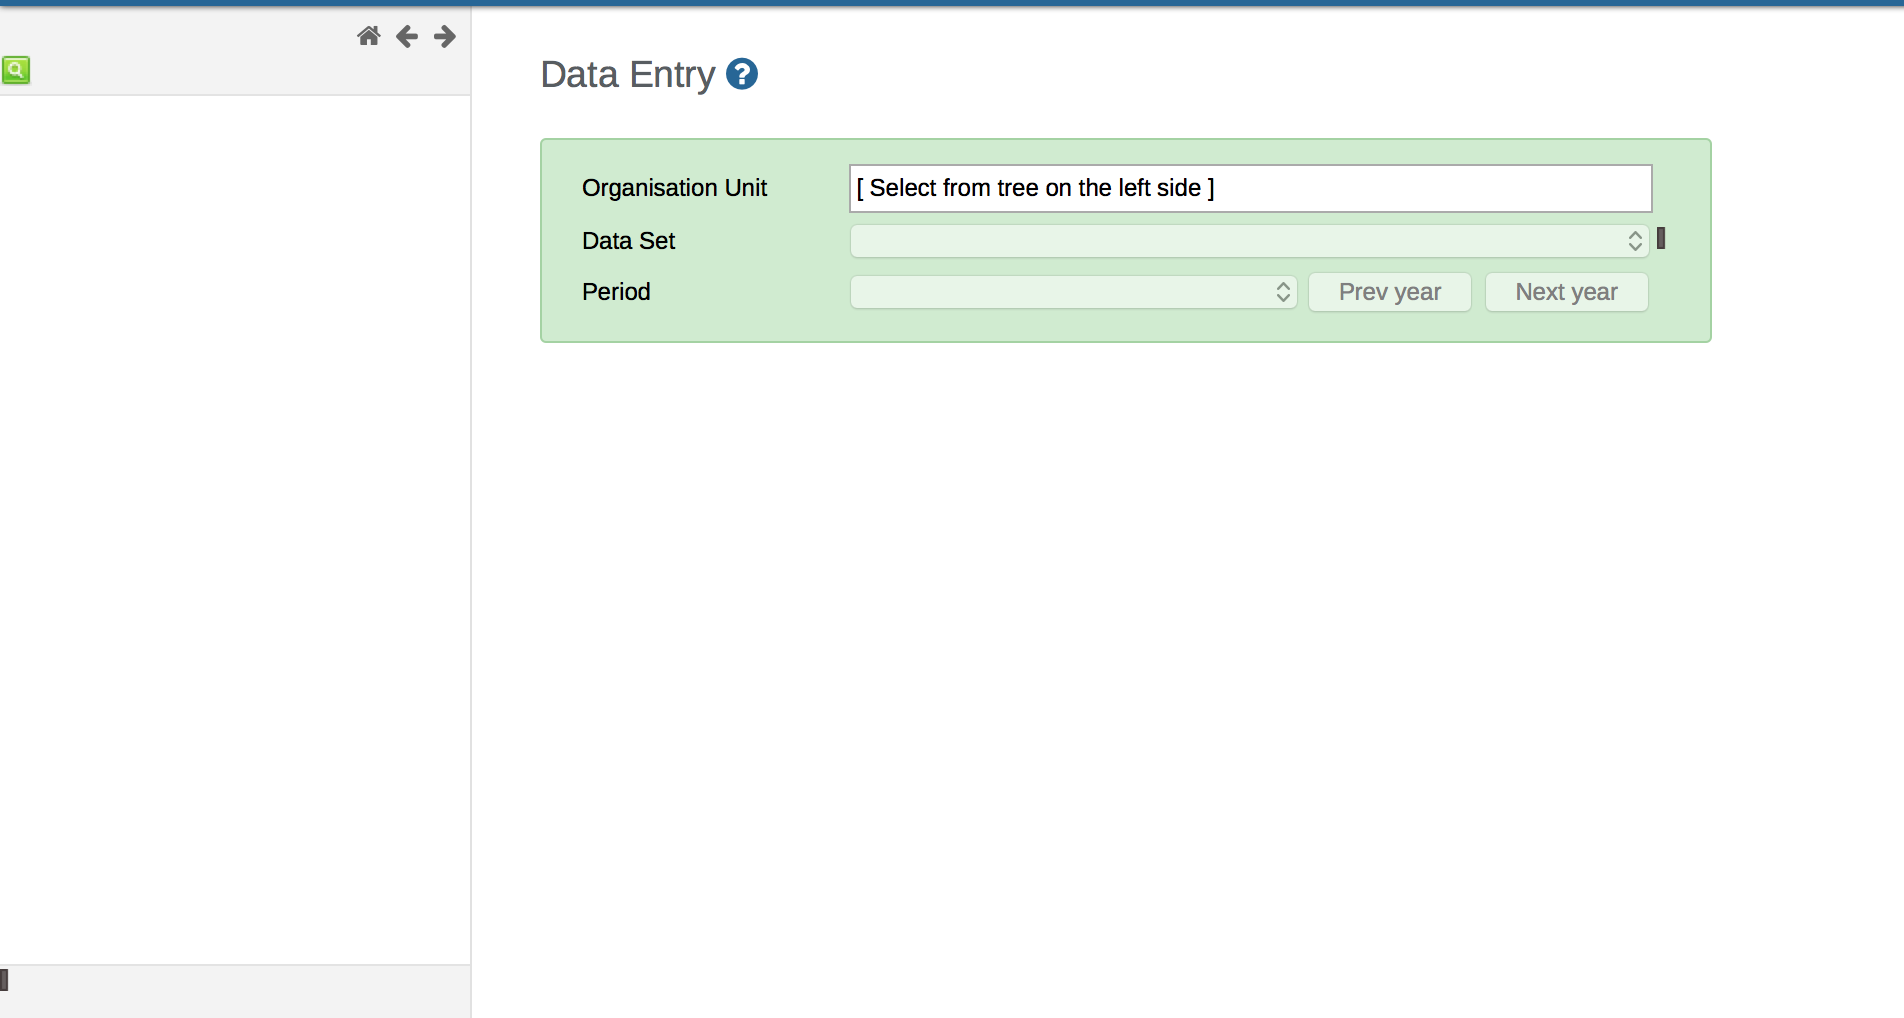Click the Data Set dropdown's up-down arrows
Image resolution: width=1904 pixels, height=1018 pixels.
(1635, 241)
